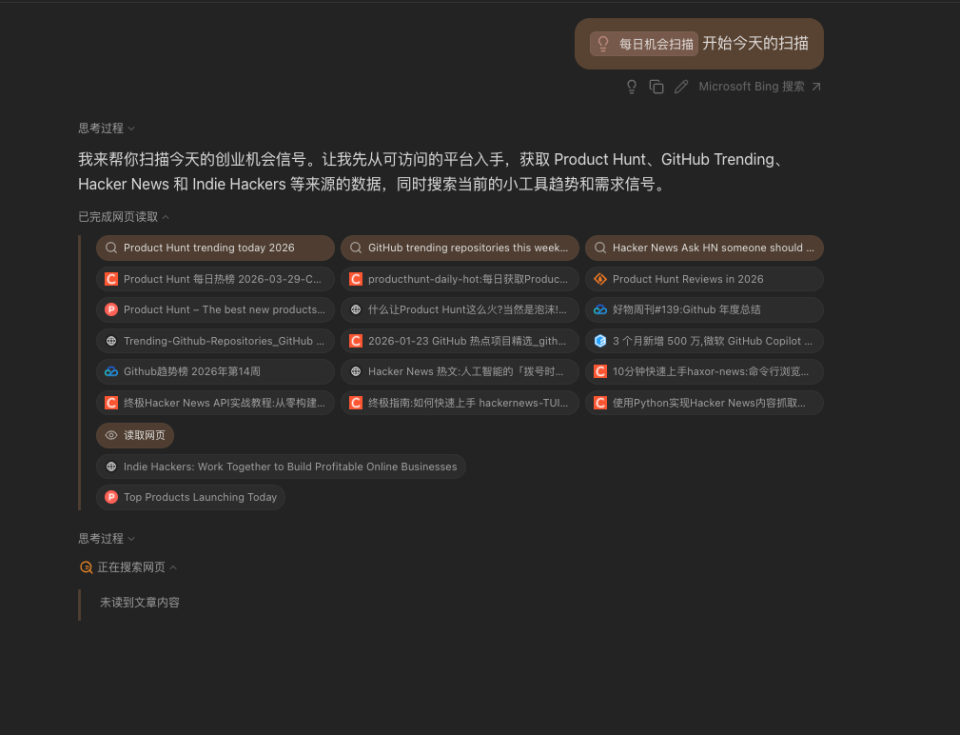Click CSDN icon beside Product Hunt 每日热榜
Viewport: 960px width, 735px height.
pyautogui.click(x=111, y=279)
